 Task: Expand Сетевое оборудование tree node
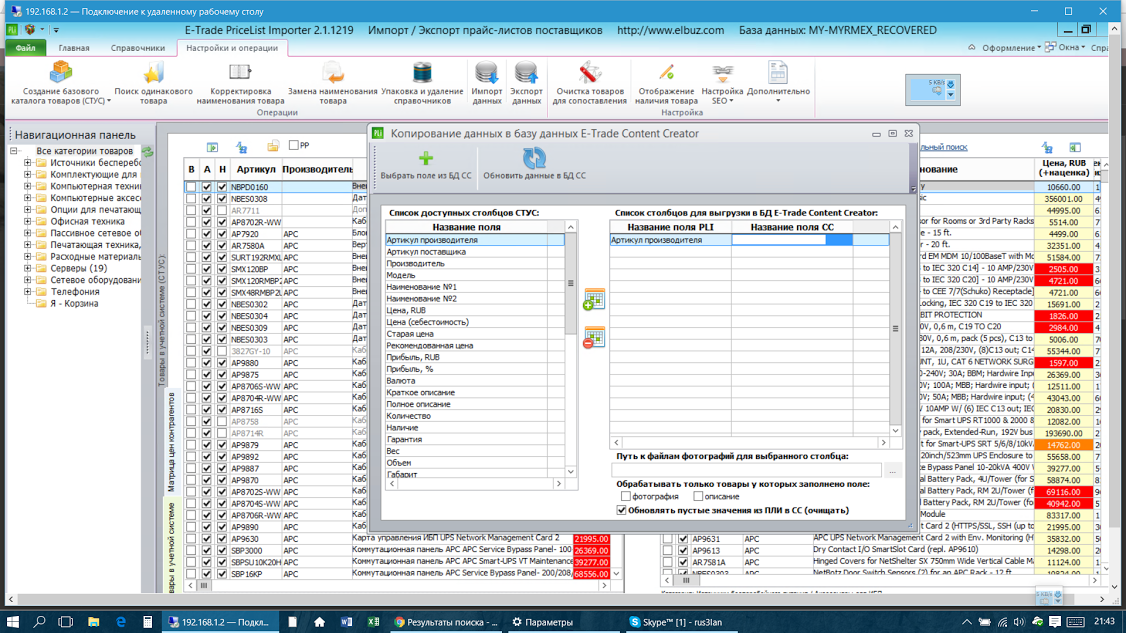coord(27,280)
